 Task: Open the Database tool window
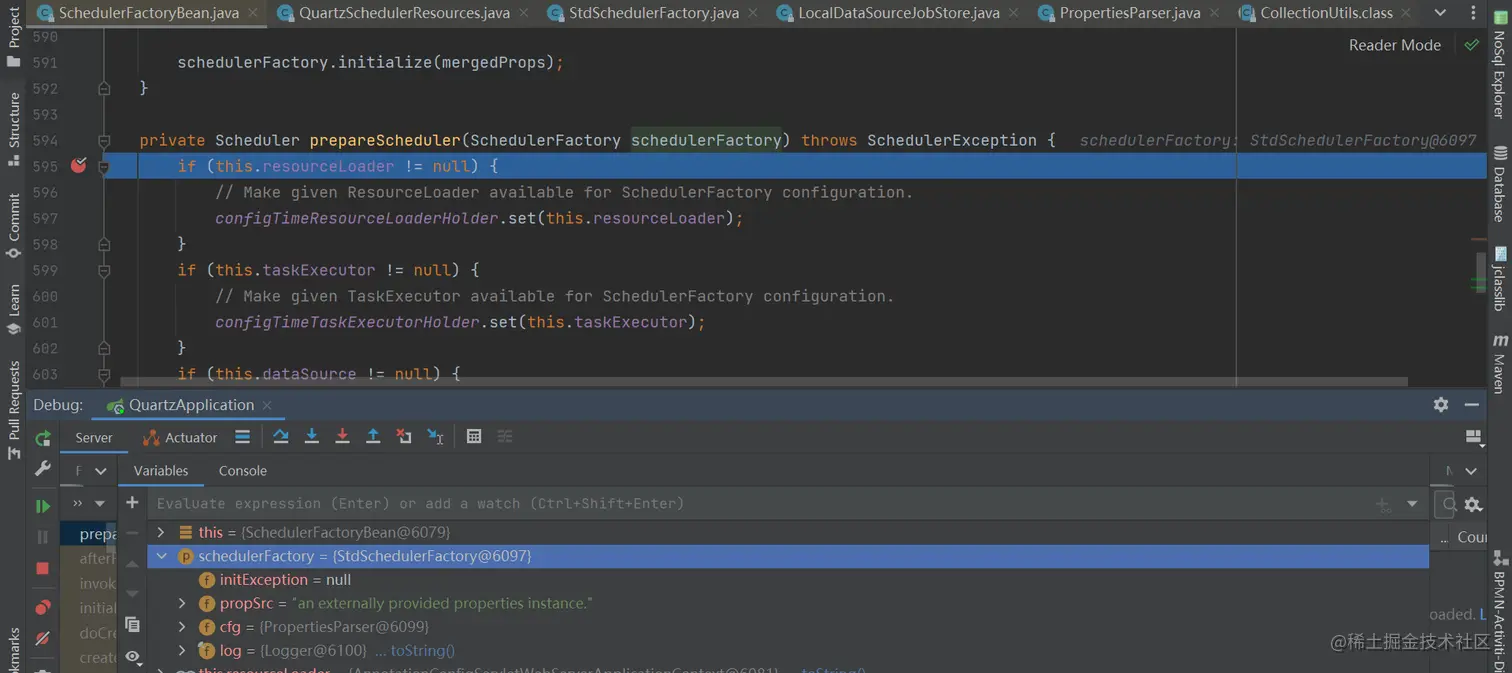[x=1499, y=185]
